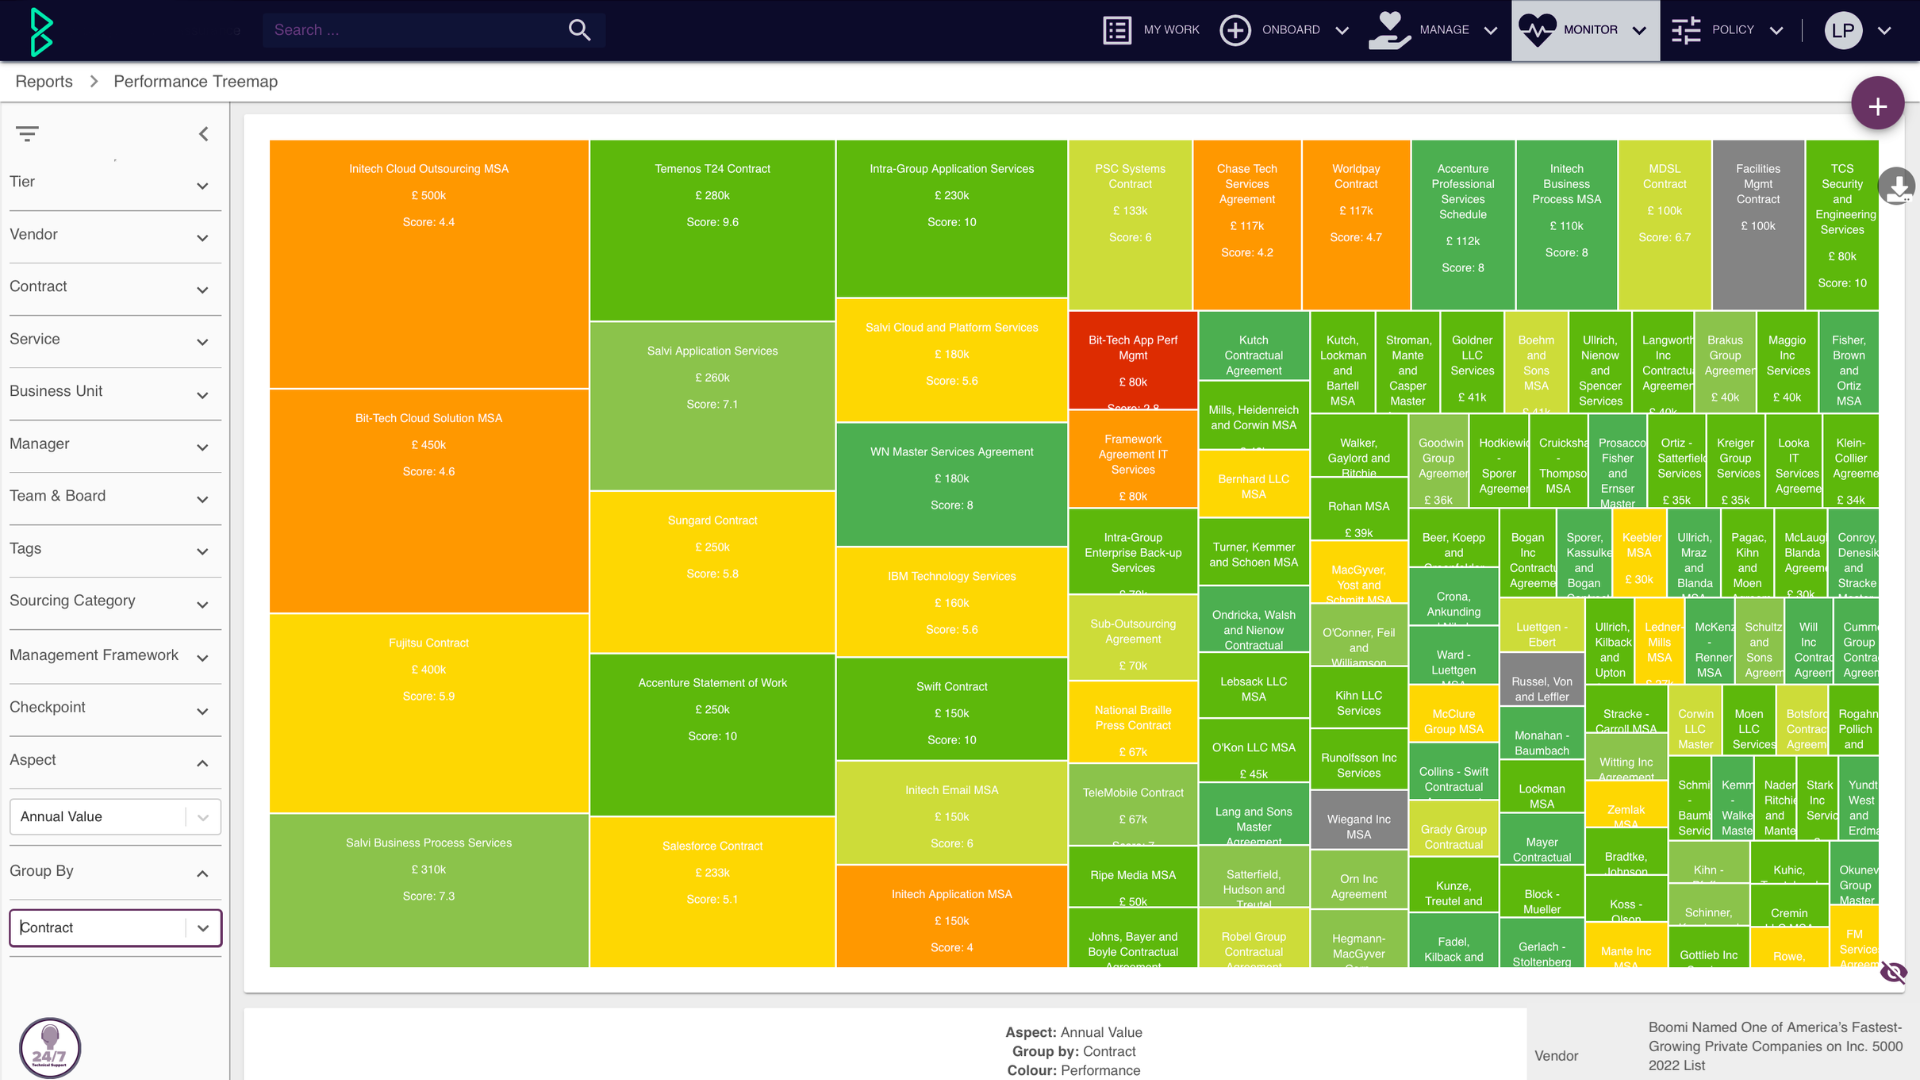Click Initech Application MSA tile

click(951, 916)
